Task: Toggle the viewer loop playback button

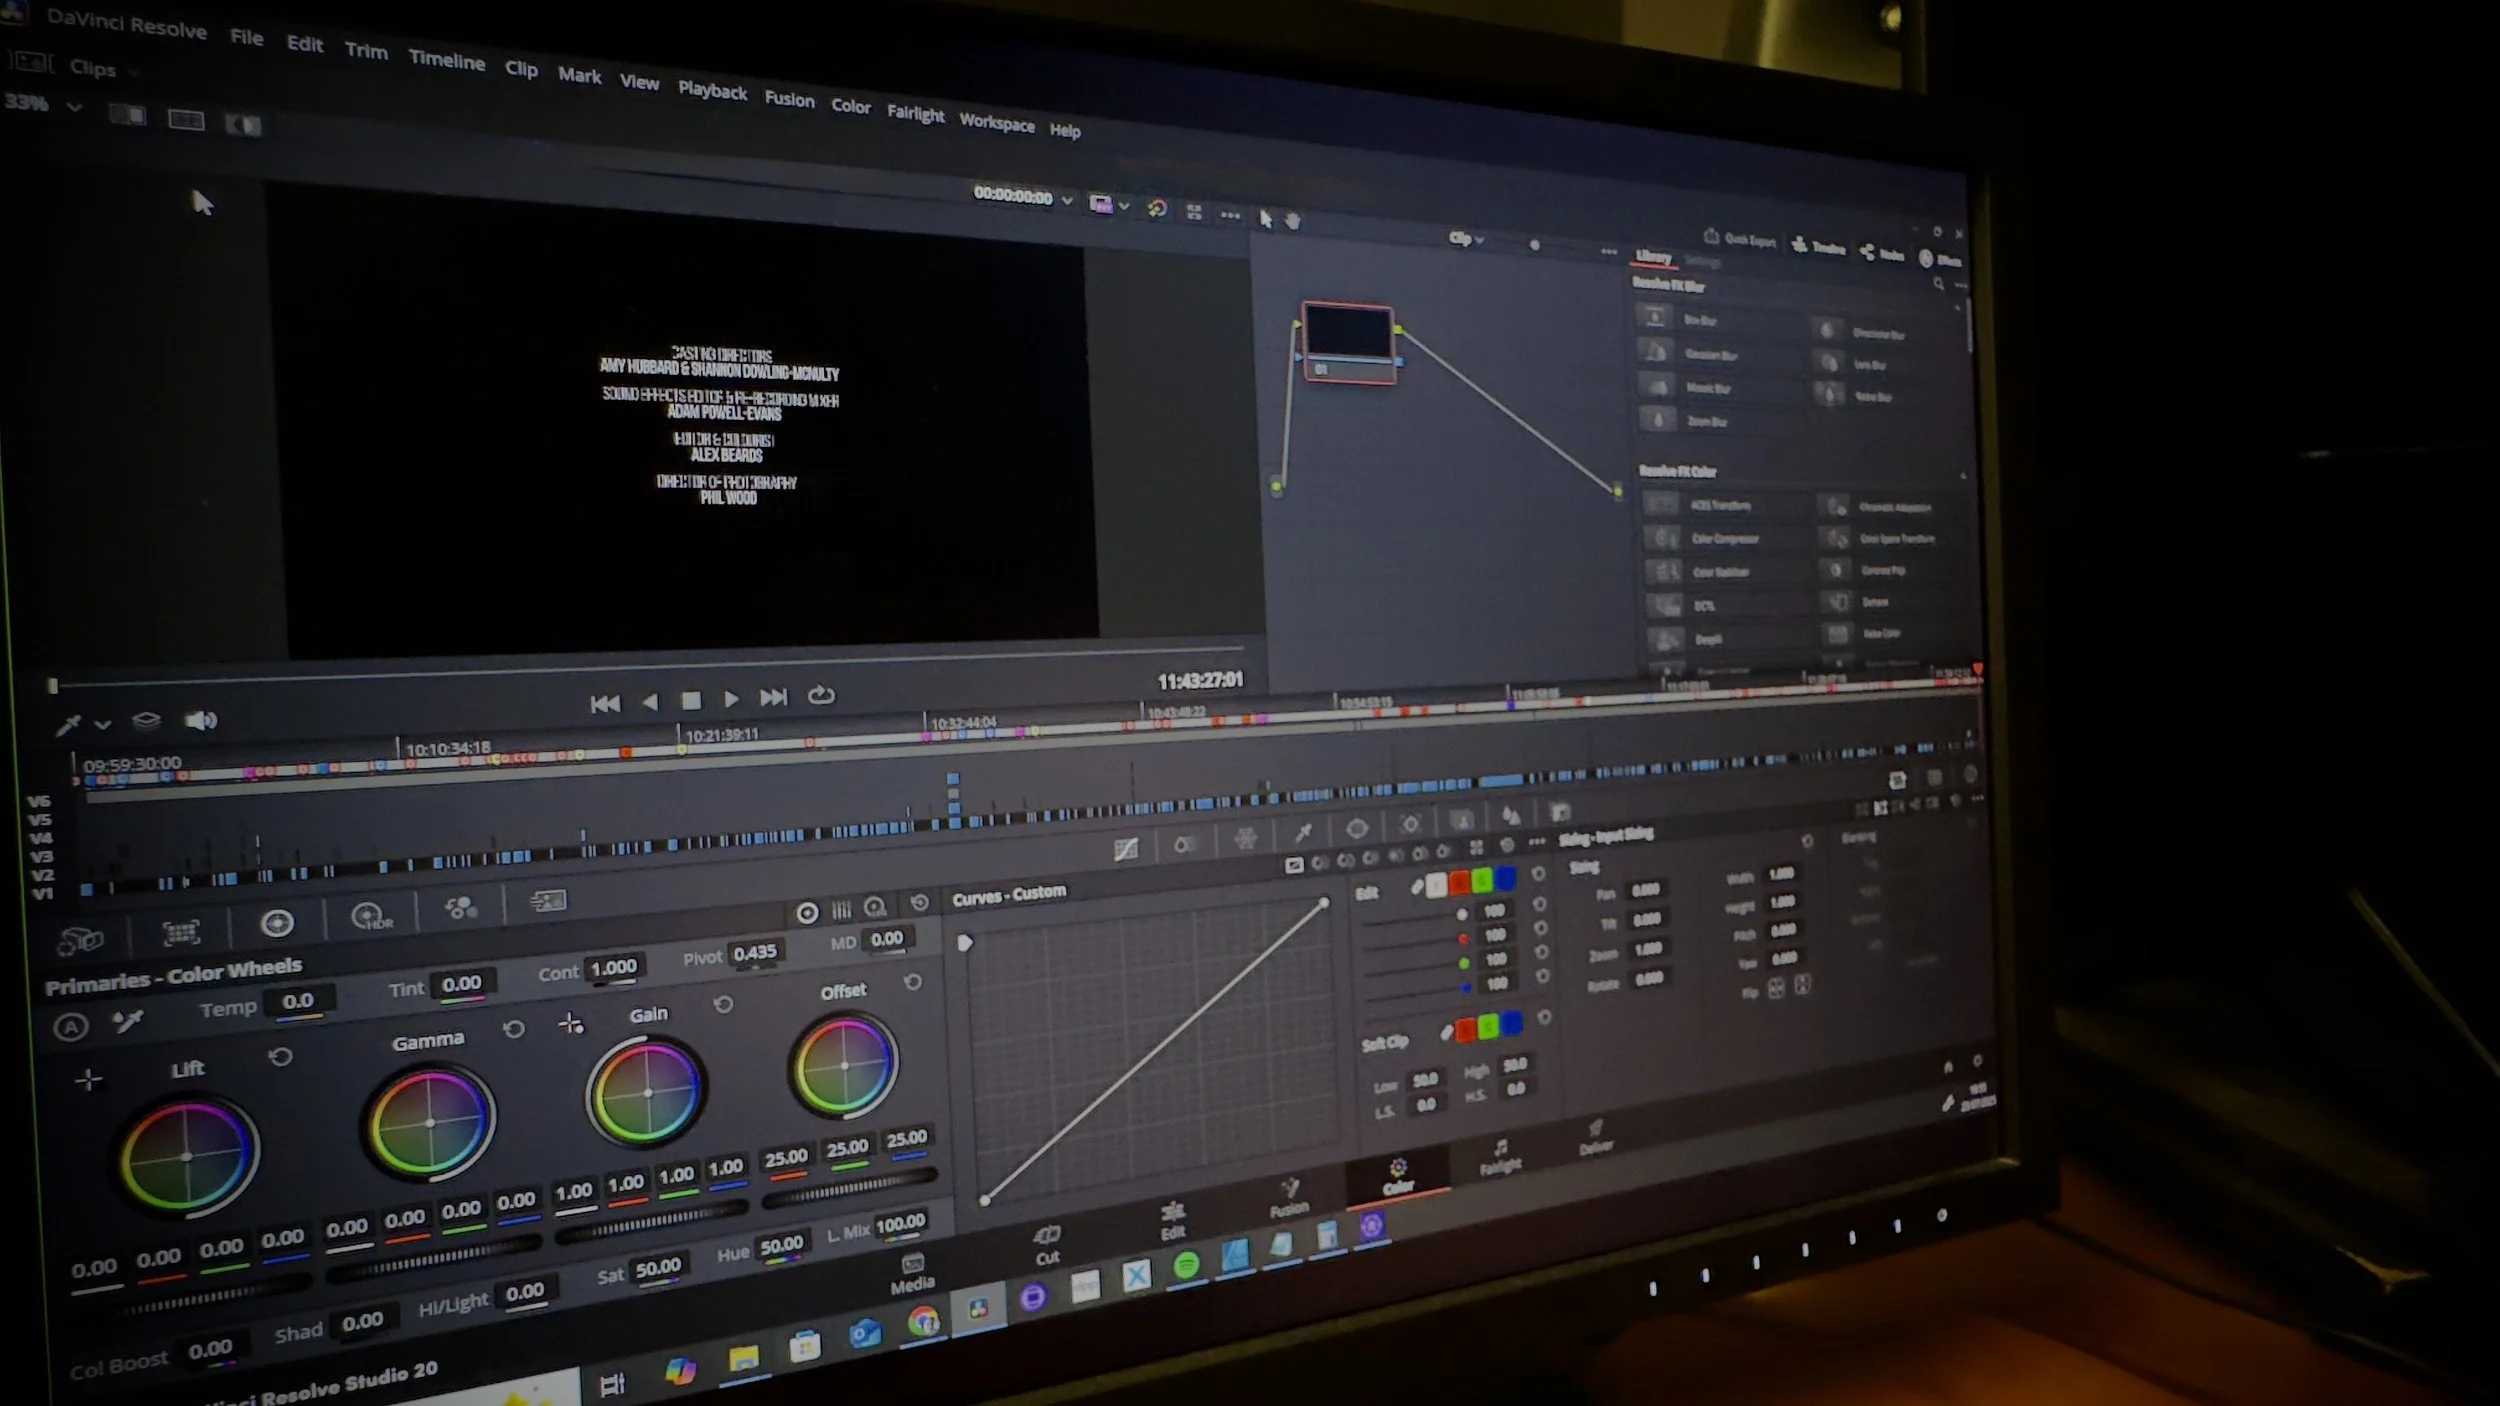Action: [821, 695]
